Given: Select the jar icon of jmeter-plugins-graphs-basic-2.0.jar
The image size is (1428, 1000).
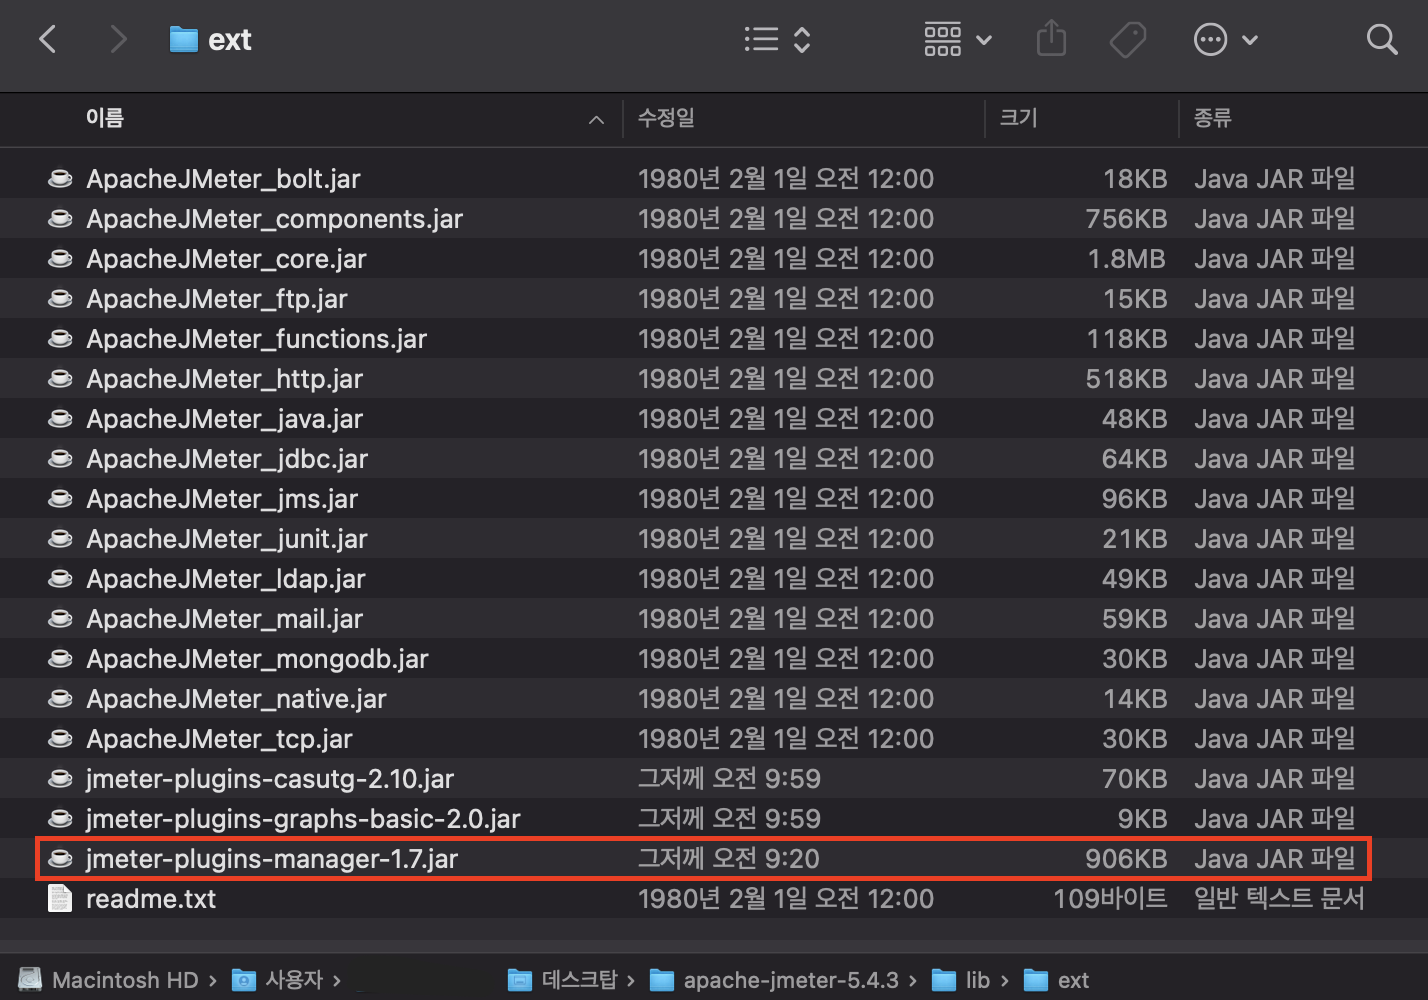Looking at the screenshot, I should point(60,819).
